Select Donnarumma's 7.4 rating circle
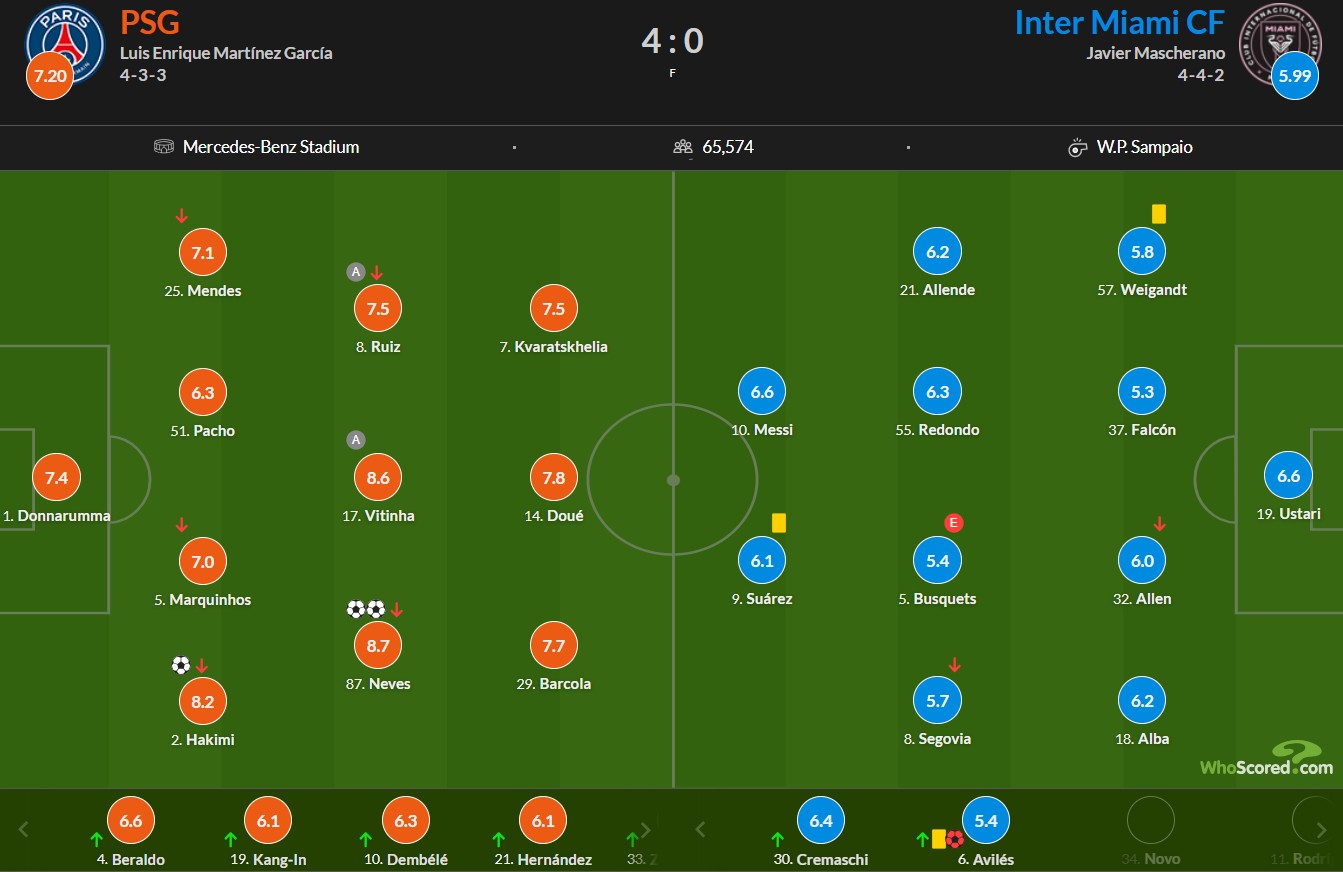This screenshot has width=1343, height=872. (56, 478)
